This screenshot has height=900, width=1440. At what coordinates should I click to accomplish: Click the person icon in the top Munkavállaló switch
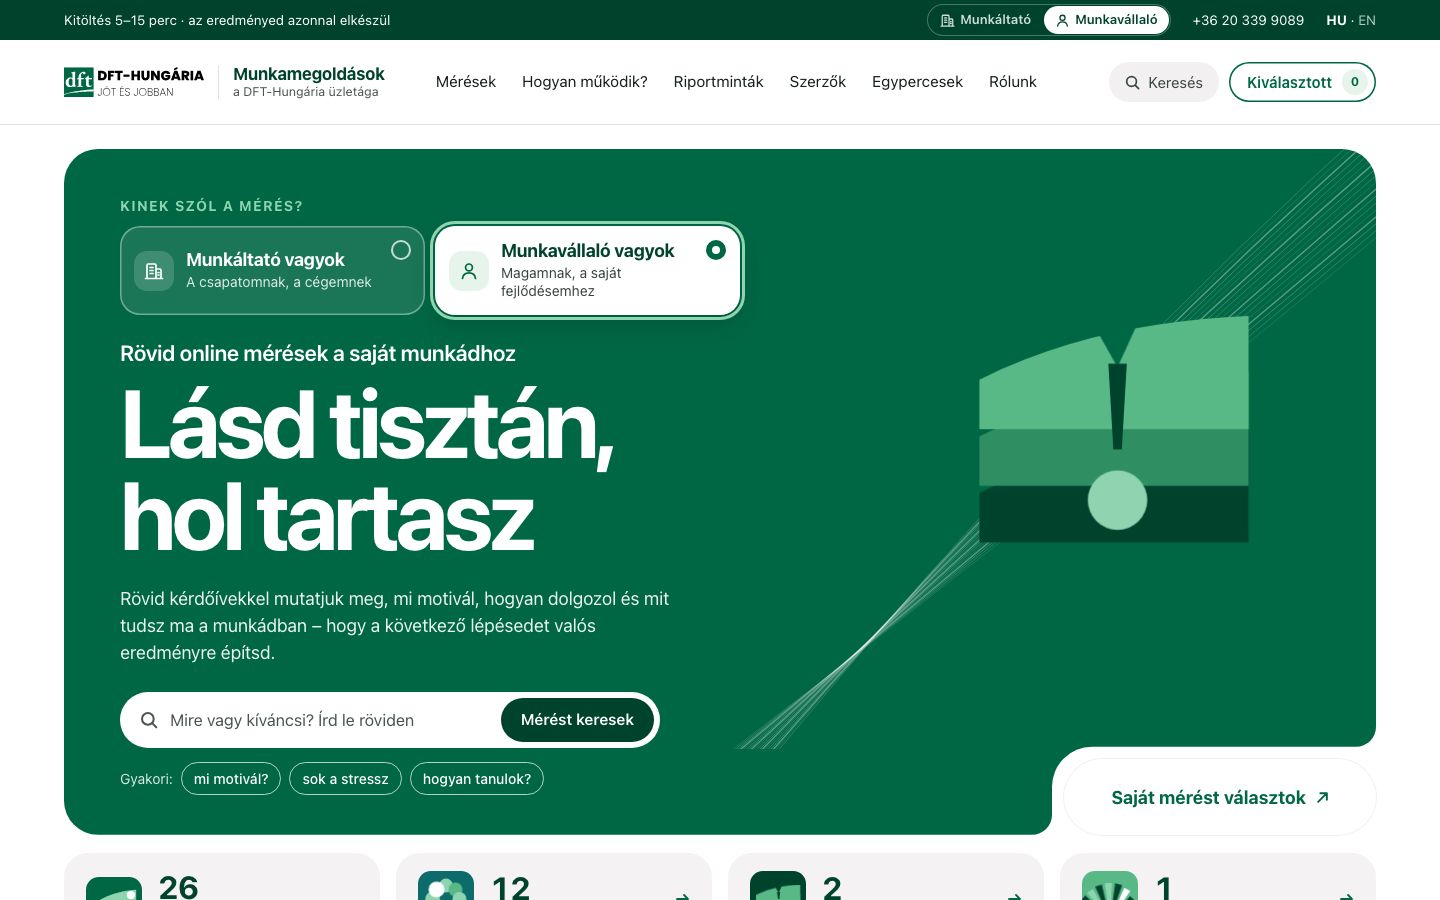1062,20
